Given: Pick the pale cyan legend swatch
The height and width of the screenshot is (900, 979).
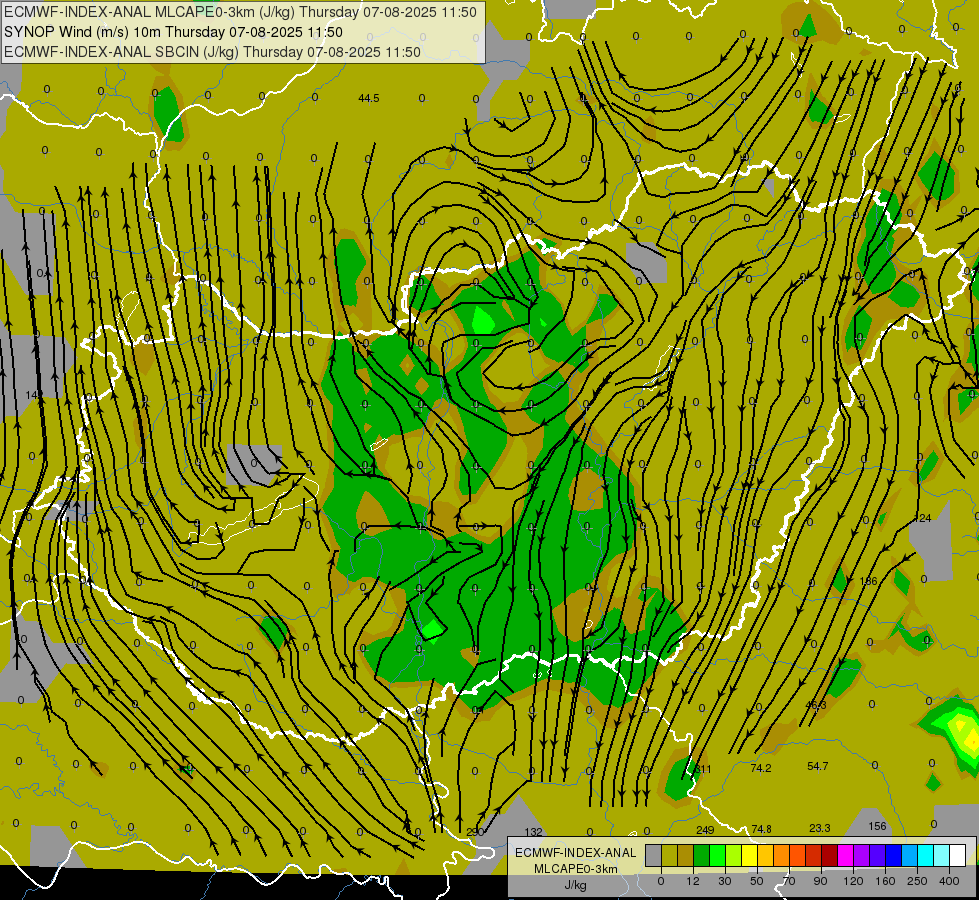Looking at the screenshot, I should (x=942, y=855).
